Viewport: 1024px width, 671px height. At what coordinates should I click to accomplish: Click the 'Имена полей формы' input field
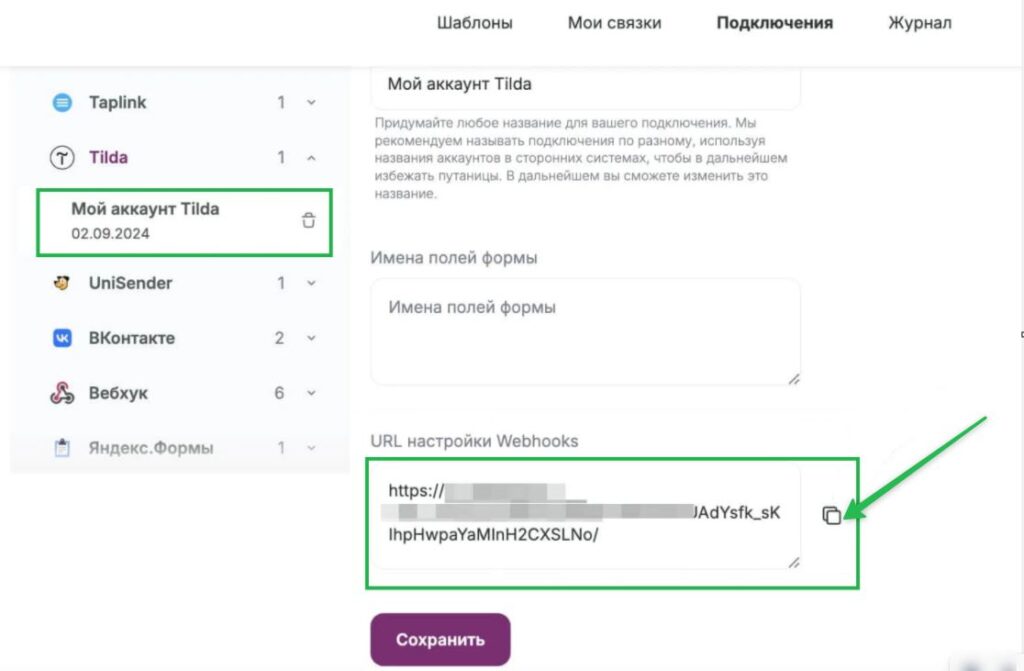585,330
